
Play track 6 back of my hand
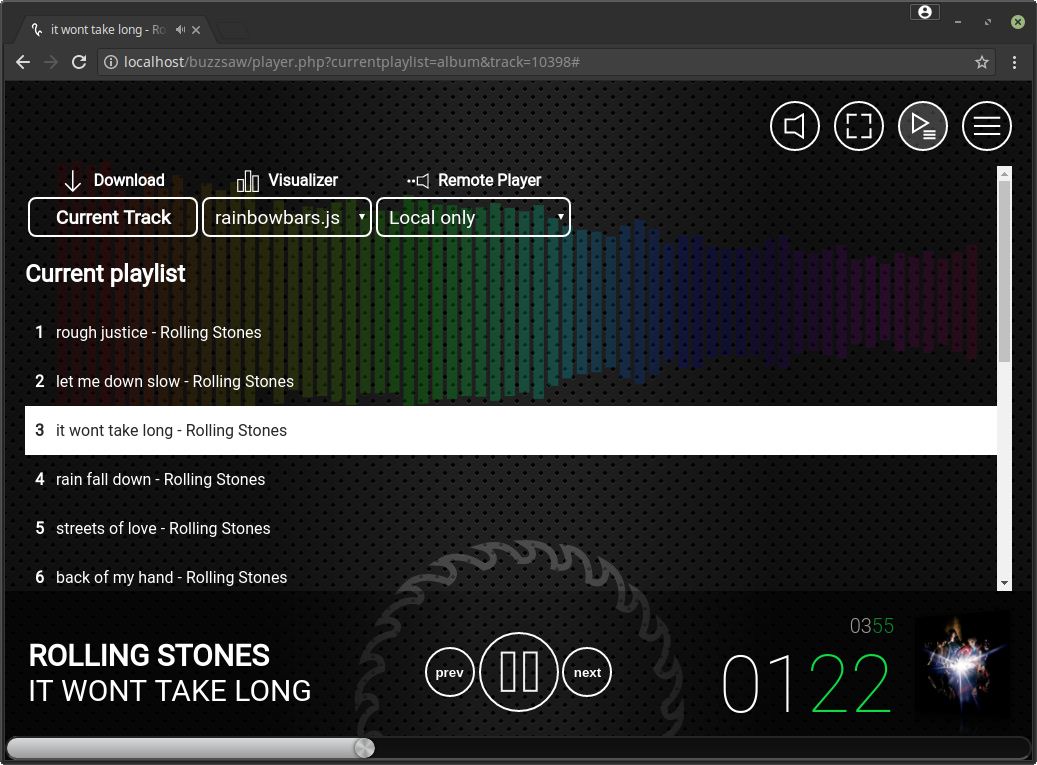[511, 577]
